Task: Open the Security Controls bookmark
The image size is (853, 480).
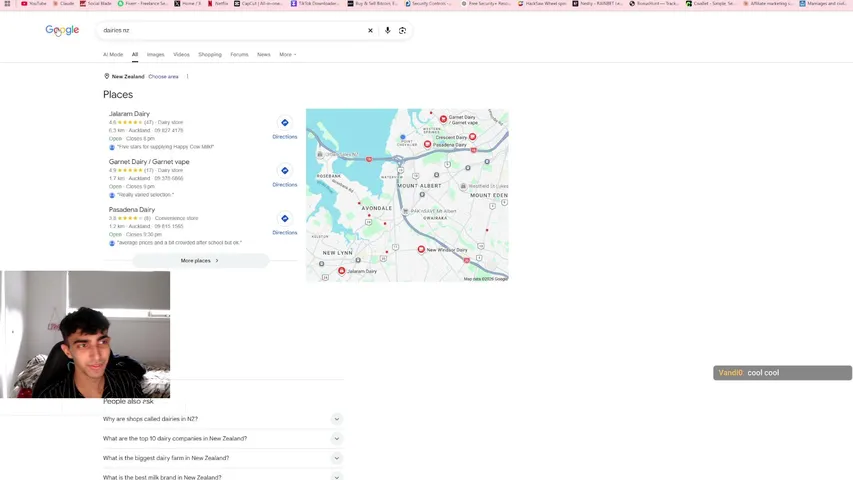Action: [x=429, y=3]
